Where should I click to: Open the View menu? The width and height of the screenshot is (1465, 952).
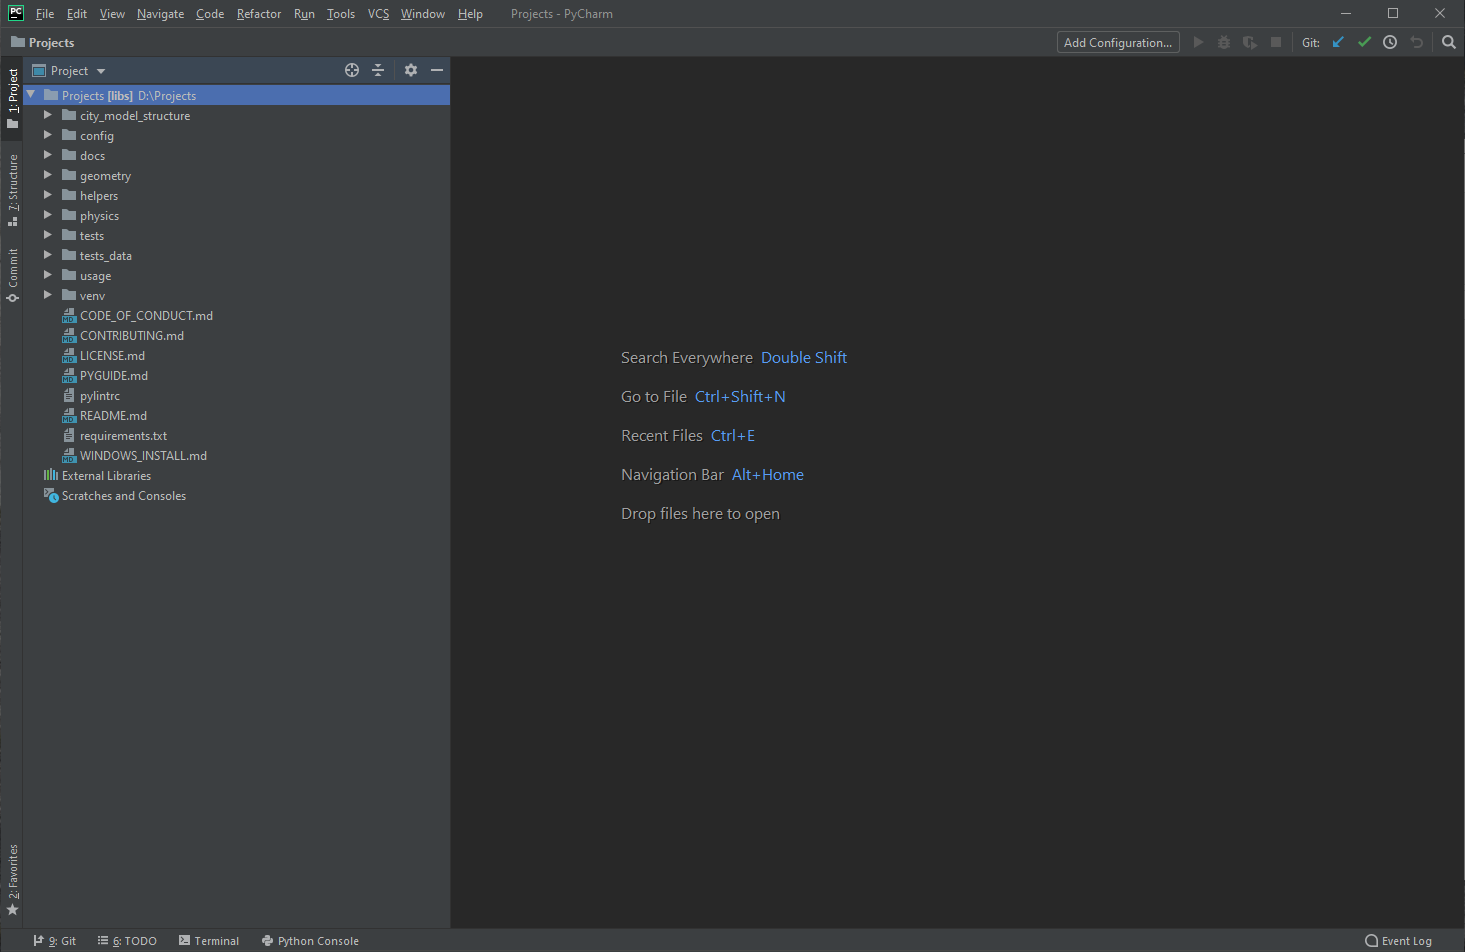click(112, 14)
